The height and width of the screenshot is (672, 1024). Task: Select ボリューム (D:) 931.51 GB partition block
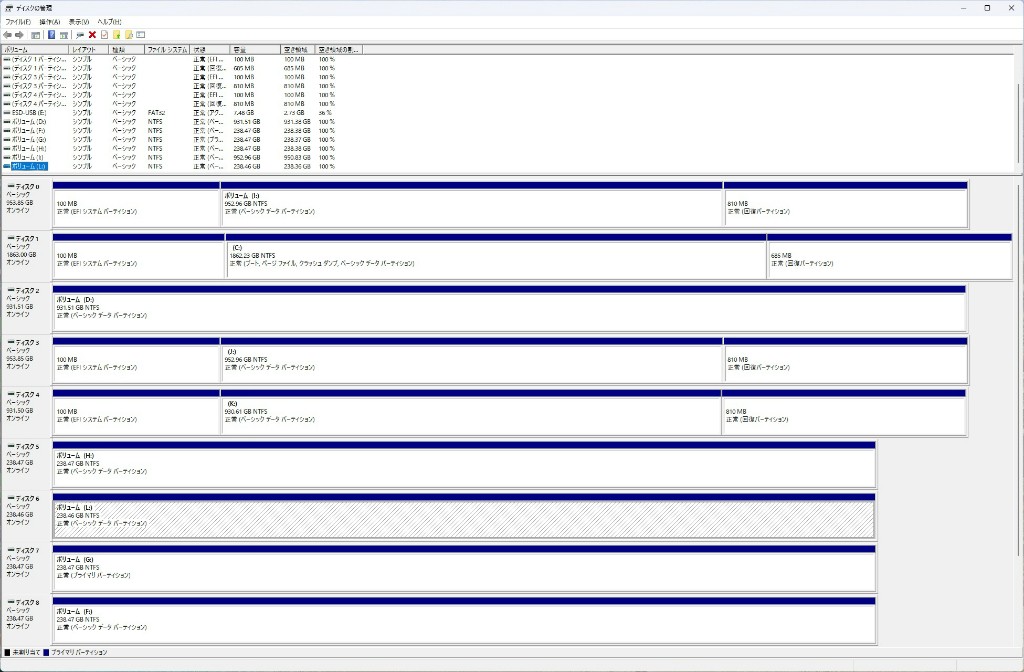click(x=509, y=308)
